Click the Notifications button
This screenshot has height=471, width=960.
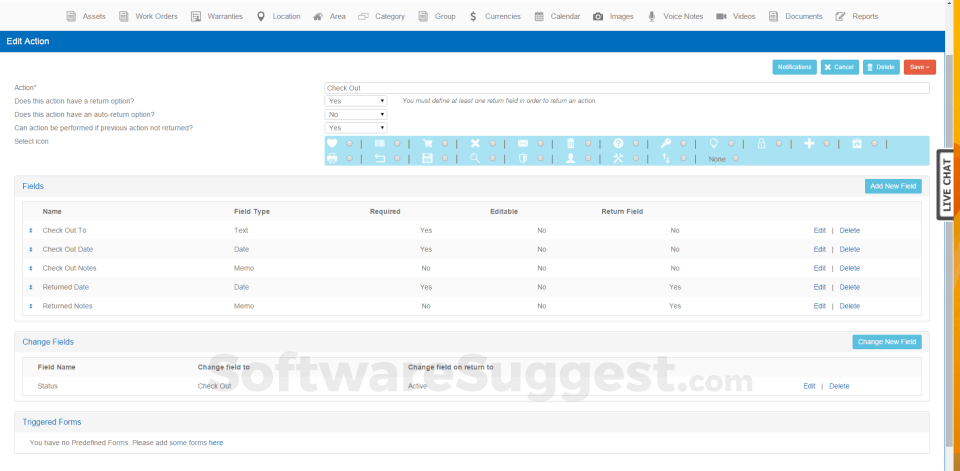[795, 67]
